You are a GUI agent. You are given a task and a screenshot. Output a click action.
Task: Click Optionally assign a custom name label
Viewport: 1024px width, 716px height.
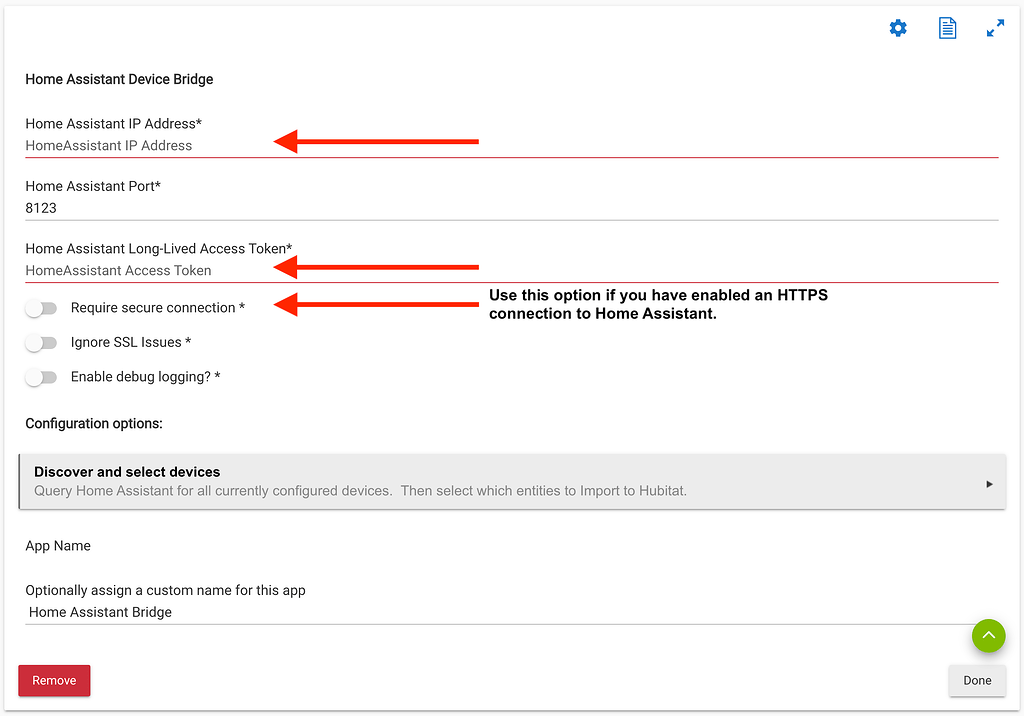point(165,591)
